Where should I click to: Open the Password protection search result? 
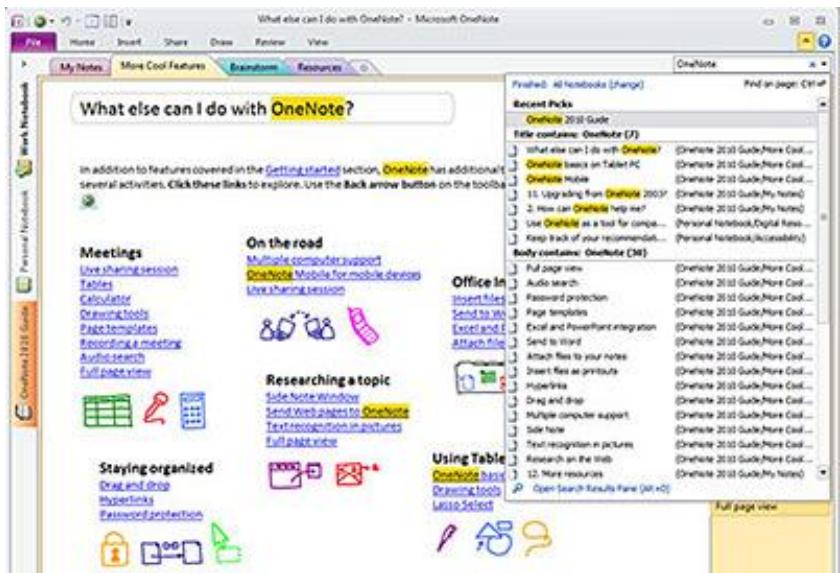coord(662,297)
